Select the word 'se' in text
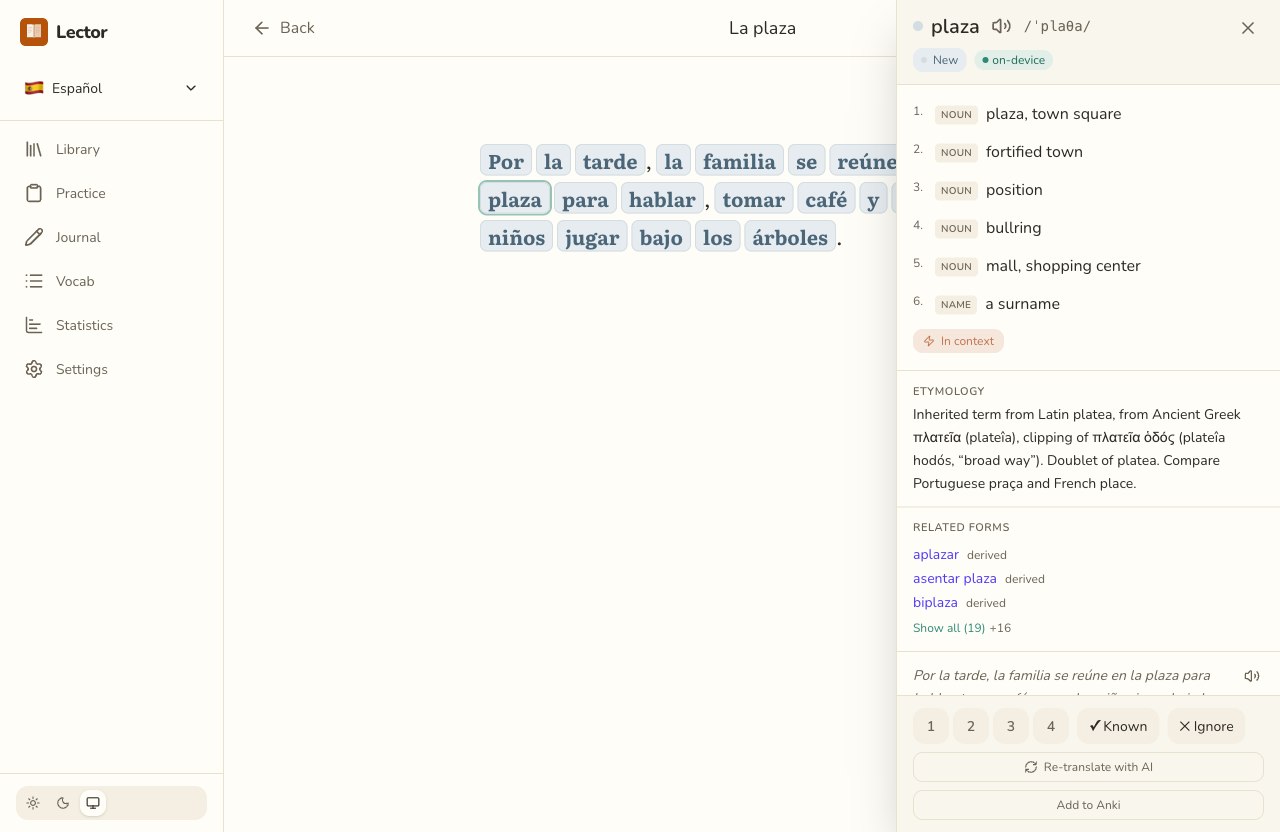 807,161
